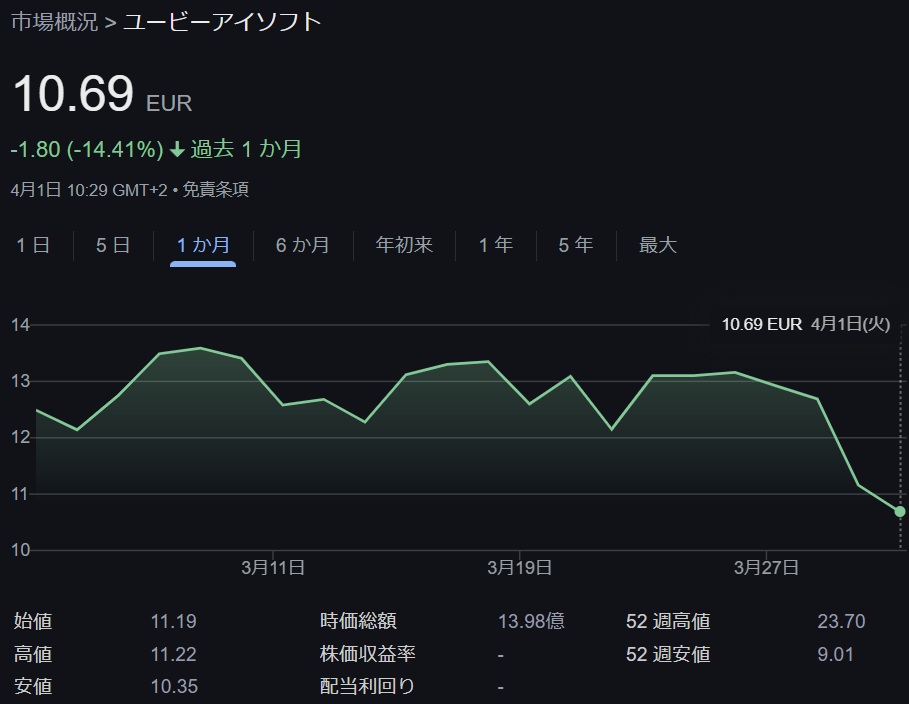Click the 安値 value 10.35
This screenshot has width=909, height=704.
(x=174, y=687)
